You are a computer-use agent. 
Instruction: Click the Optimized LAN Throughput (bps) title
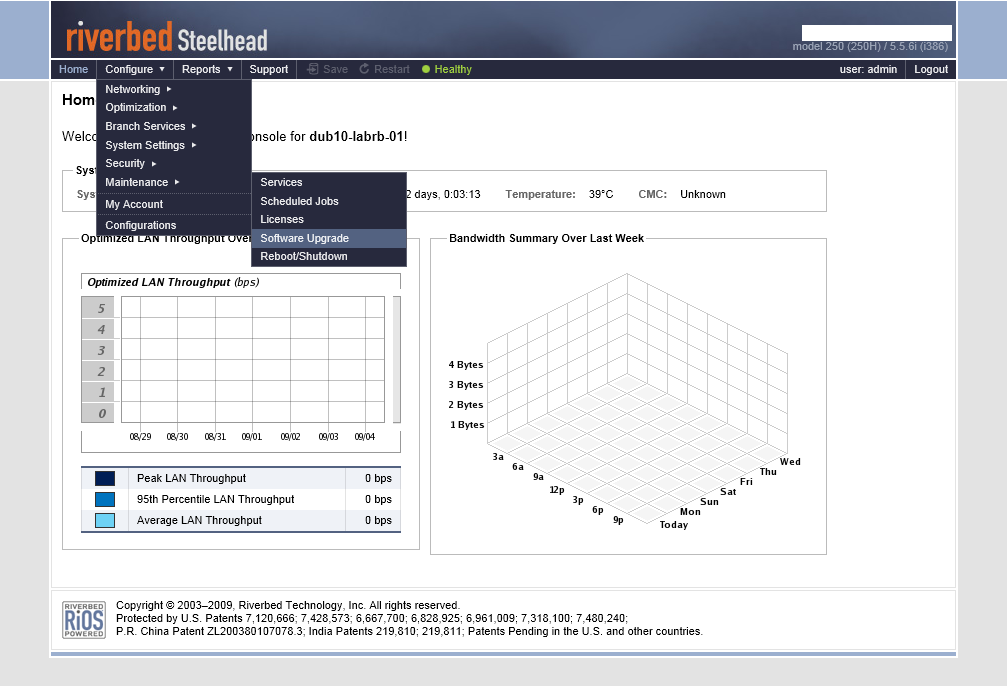(173, 282)
